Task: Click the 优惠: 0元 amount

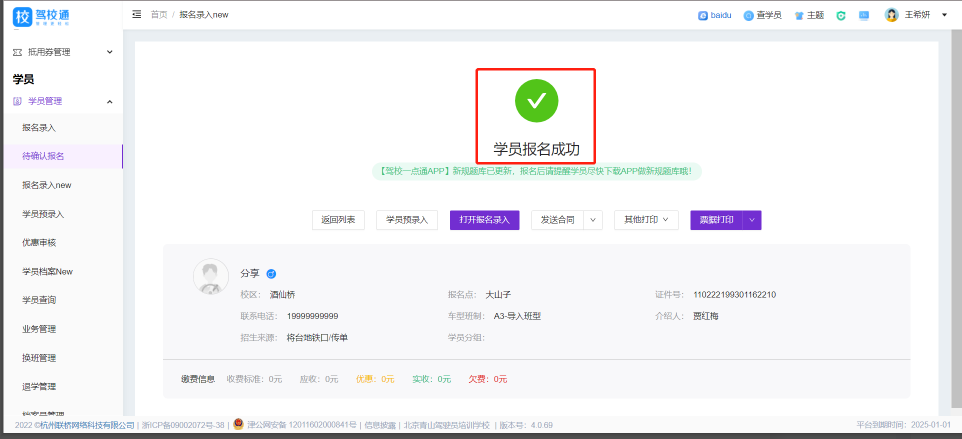Action: (x=375, y=379)
